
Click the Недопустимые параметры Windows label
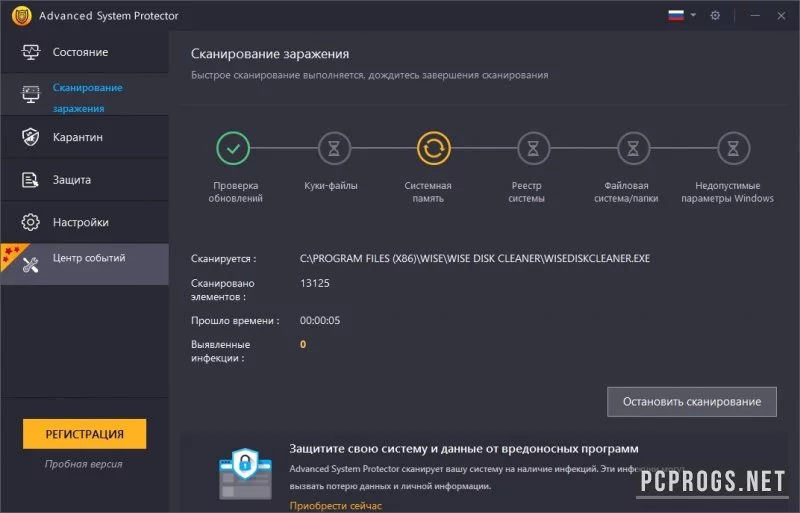tap(728, 192)
